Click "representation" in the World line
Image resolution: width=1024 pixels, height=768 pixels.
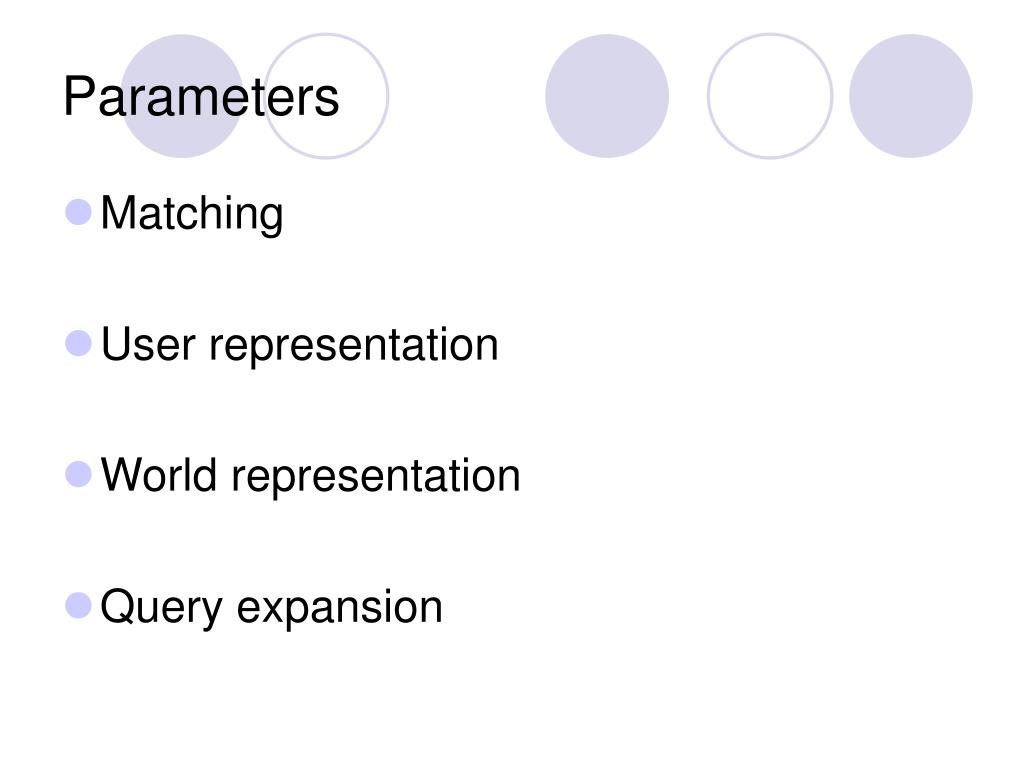coord(376,477)
